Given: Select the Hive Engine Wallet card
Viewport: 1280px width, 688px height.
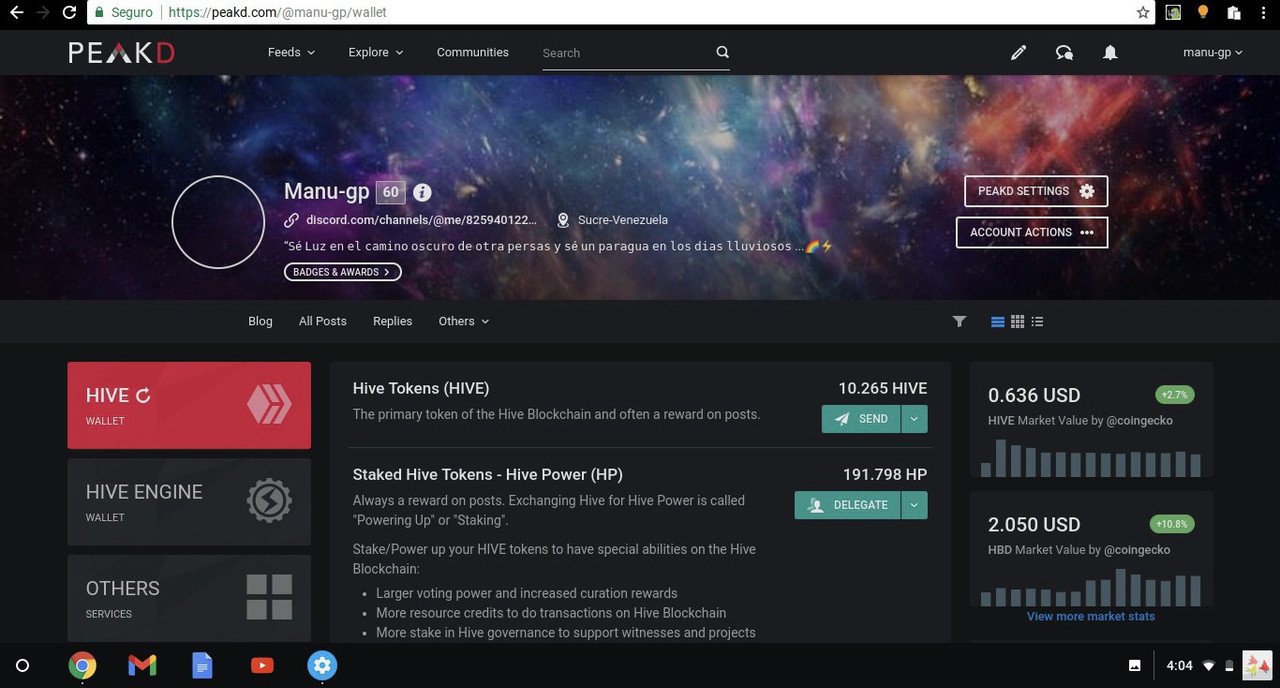Looking at the screenshot, I should point(189,501).
